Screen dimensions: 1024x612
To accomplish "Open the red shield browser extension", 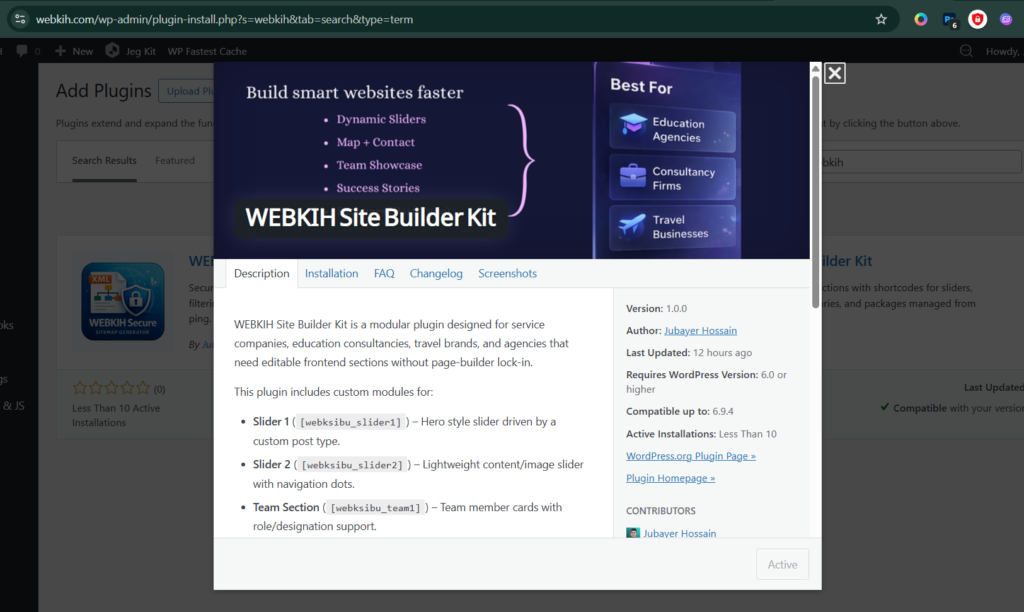I will [977, 19].
